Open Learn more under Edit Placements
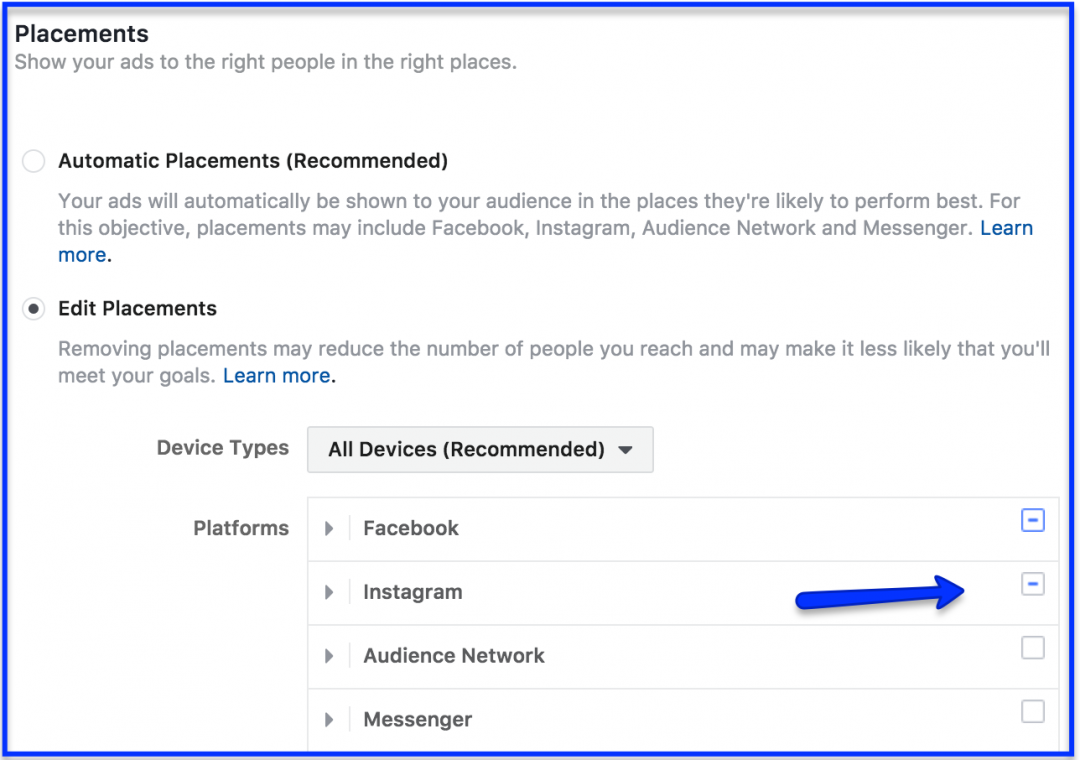 [277, 375]
